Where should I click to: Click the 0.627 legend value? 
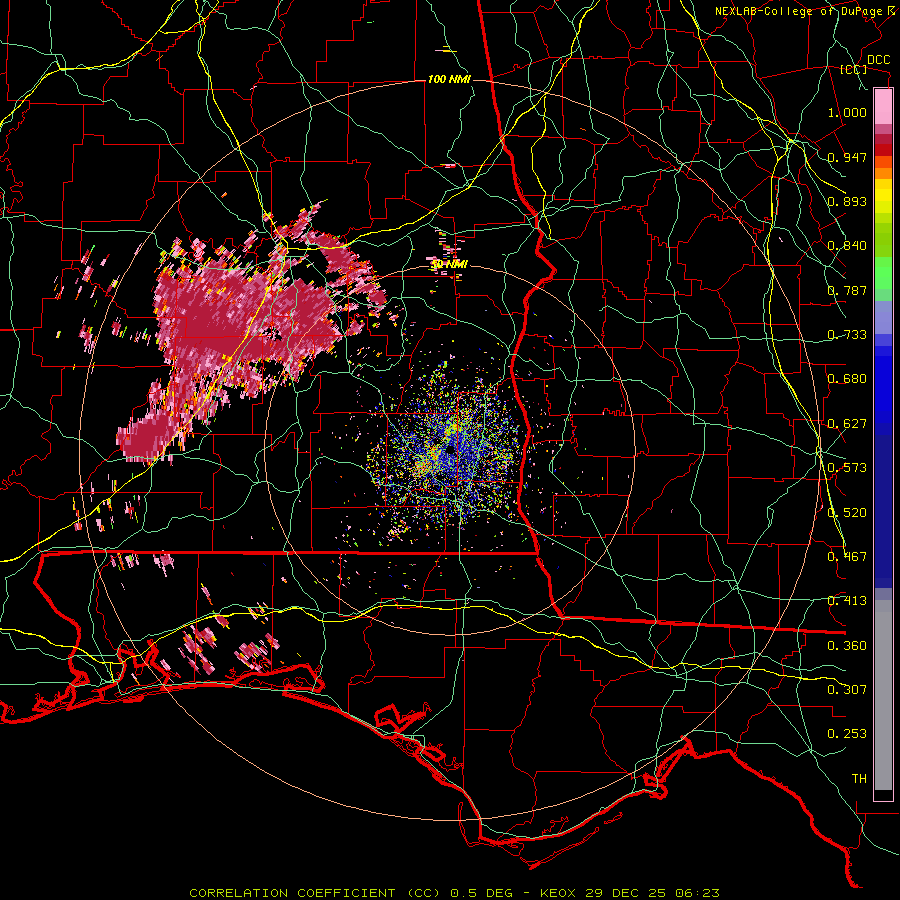[847, 424]
